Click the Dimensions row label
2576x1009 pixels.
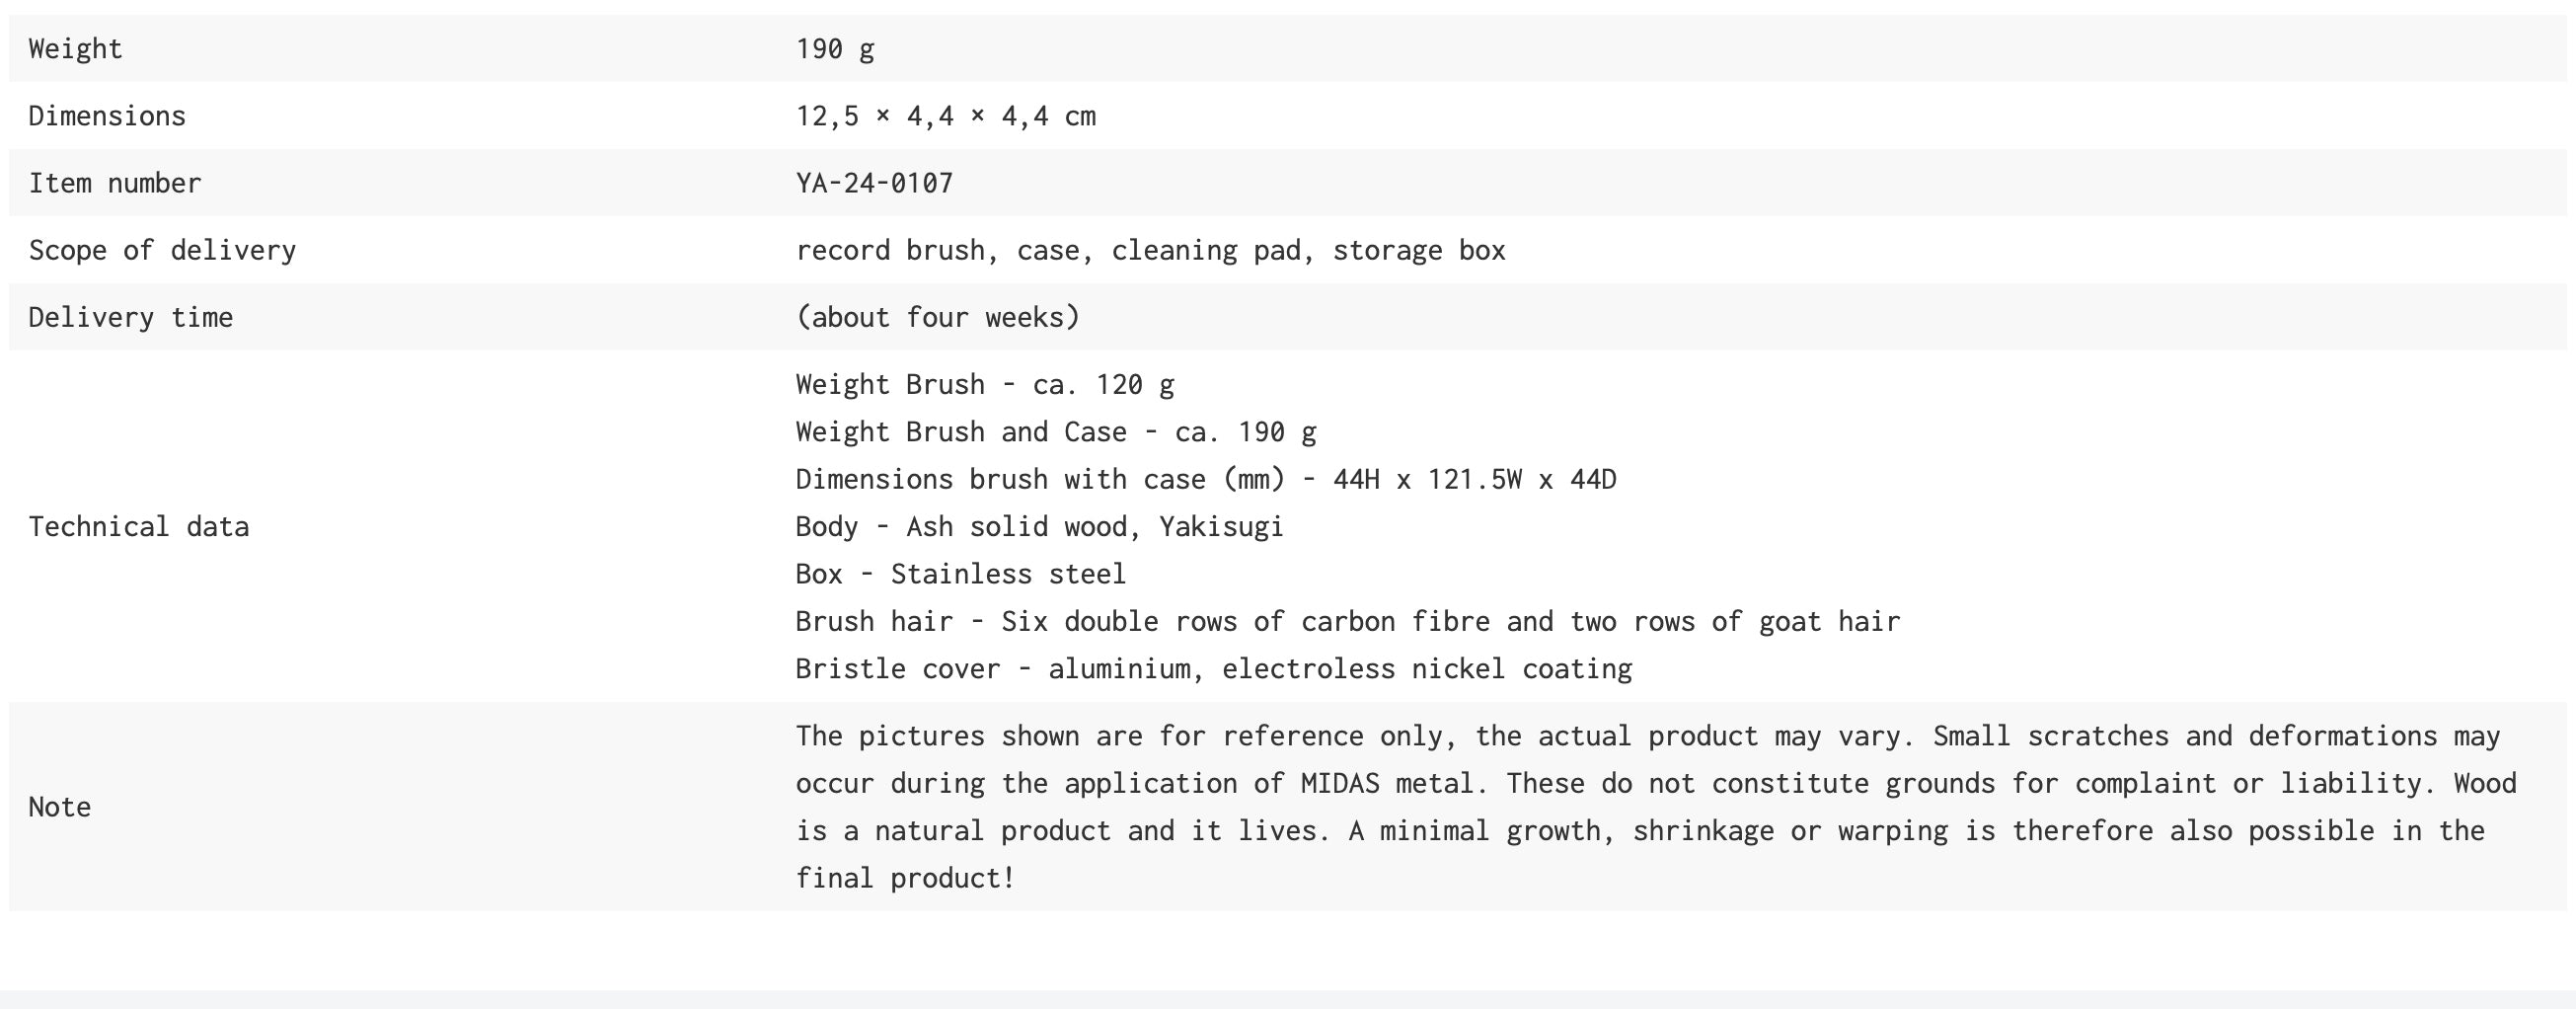[x=107, y=116]
